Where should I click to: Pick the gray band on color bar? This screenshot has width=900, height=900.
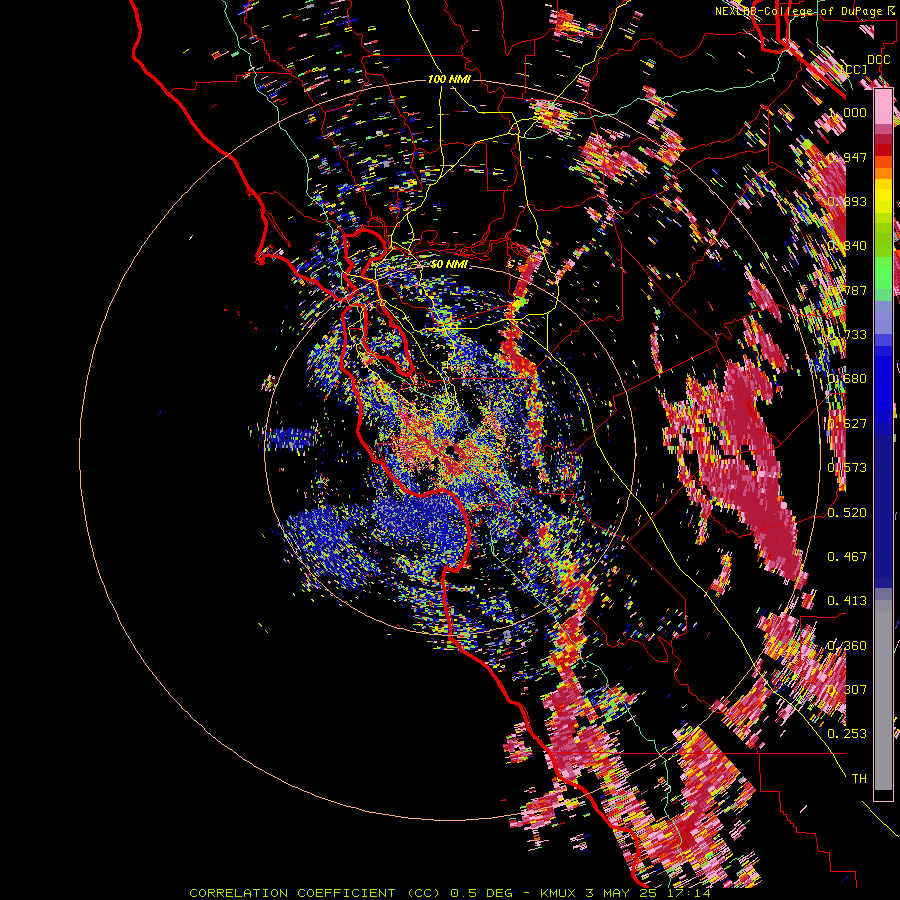click(883, 695)
